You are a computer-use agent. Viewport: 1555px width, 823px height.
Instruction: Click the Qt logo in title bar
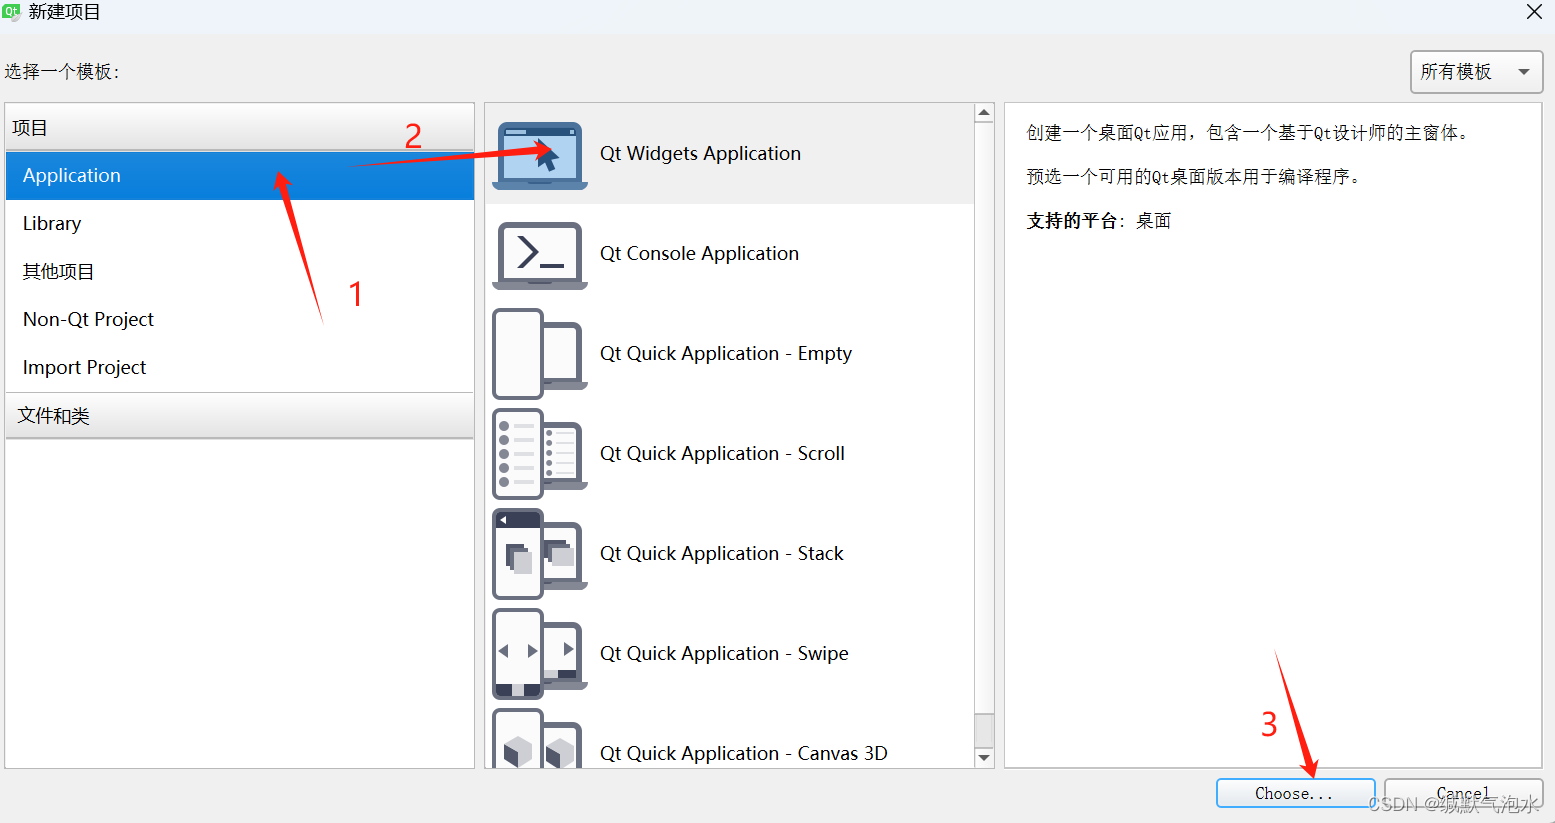coord(11,12)
